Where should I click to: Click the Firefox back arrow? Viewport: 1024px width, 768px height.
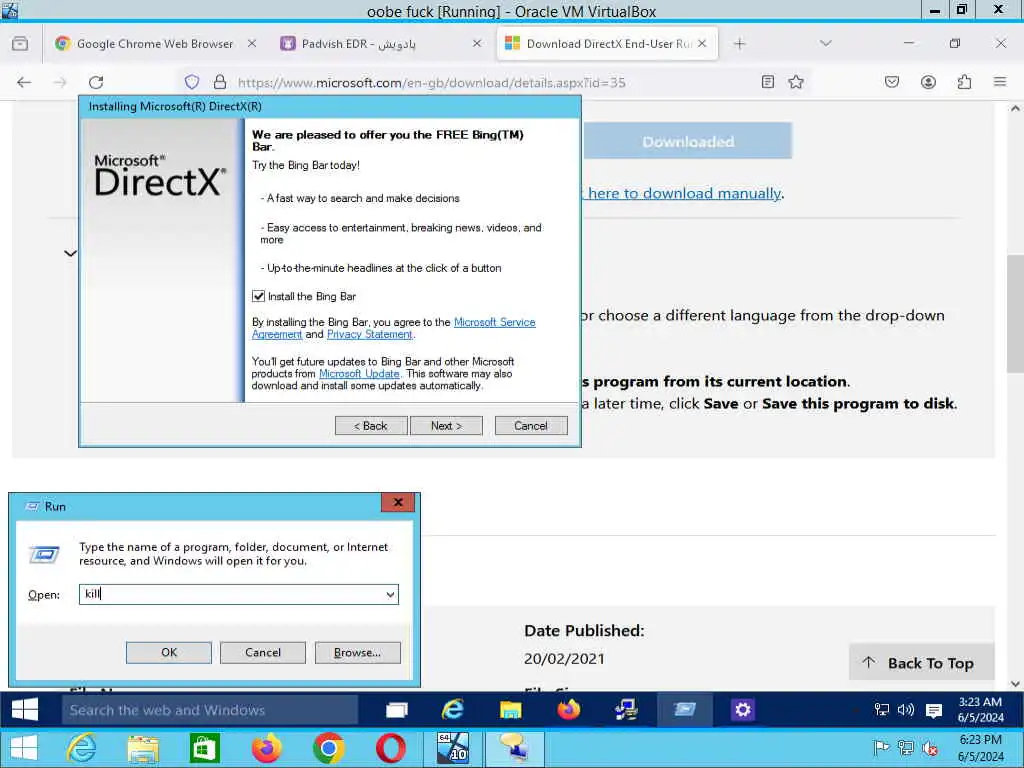click(24, 82)
